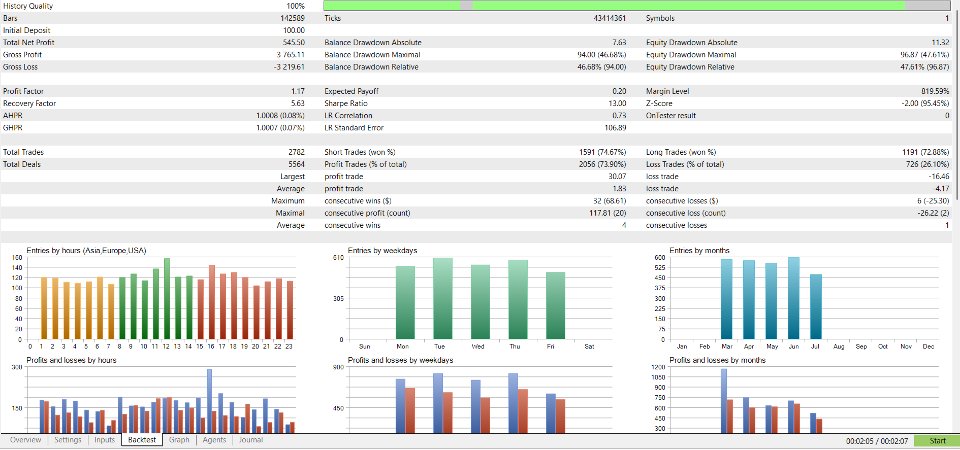Open the Overview tab
This screenshot has height=450, width=960.
26,440
